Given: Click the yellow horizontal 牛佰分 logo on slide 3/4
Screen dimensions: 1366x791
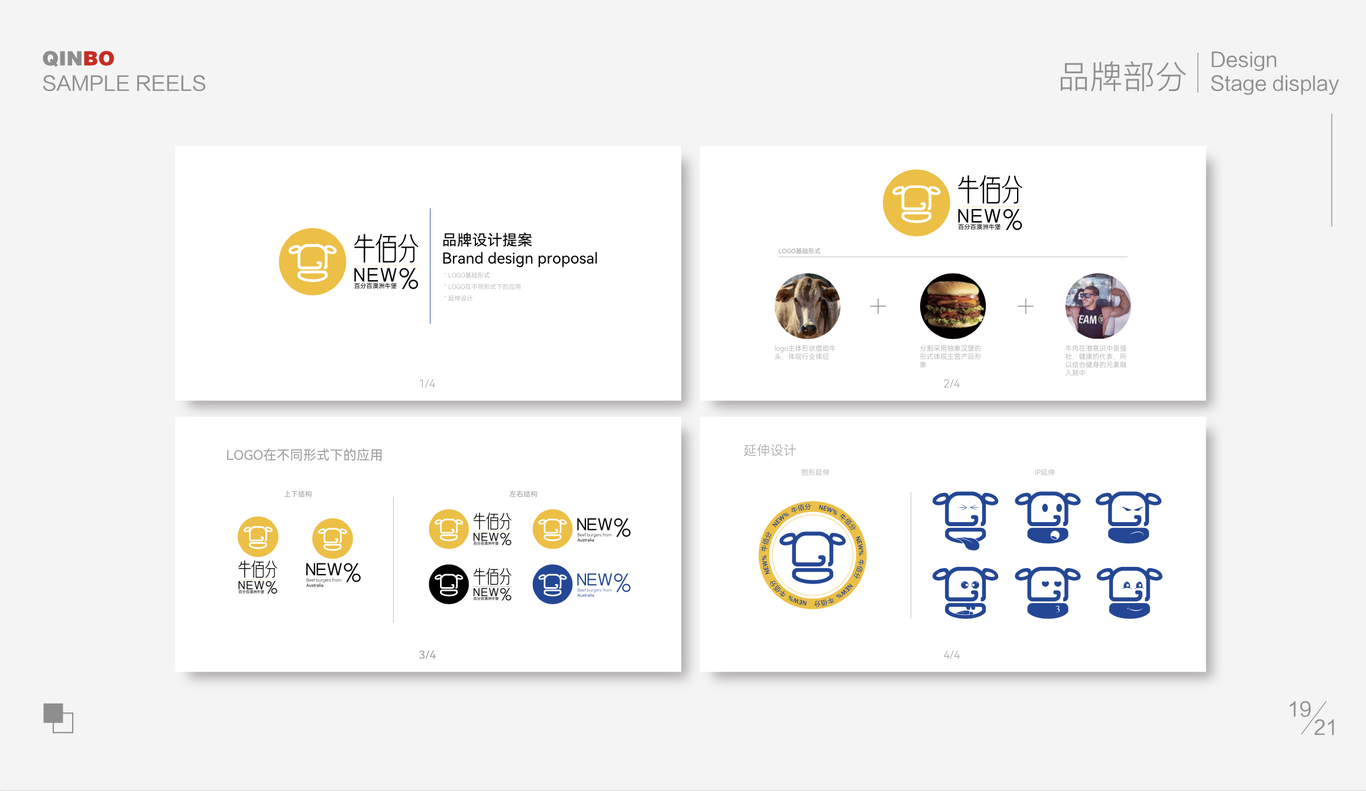Looking at the screenshot, I should pos(470,529).
